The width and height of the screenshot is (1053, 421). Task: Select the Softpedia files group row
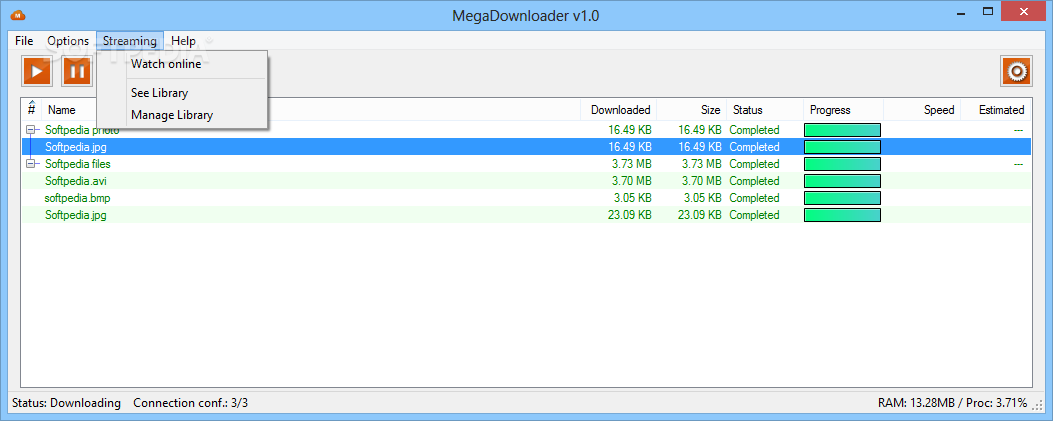(x=526, y=164)
